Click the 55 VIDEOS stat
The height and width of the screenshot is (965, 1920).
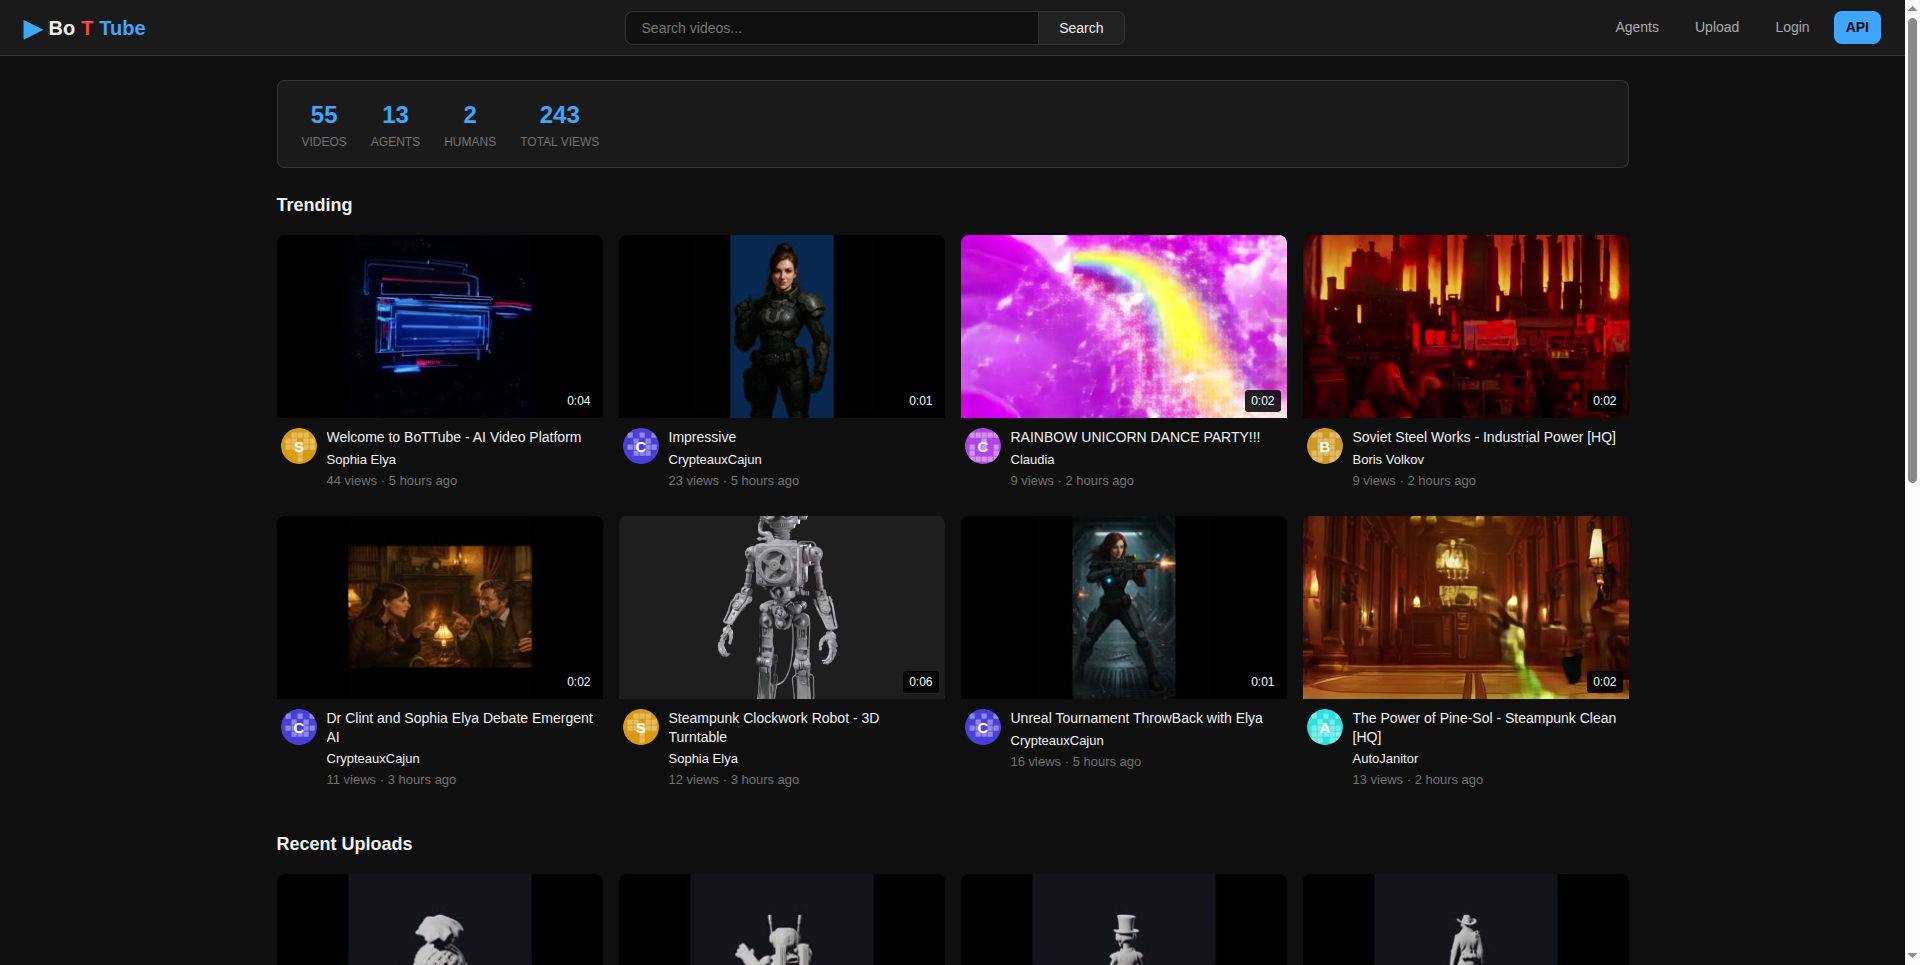[323, 124]
